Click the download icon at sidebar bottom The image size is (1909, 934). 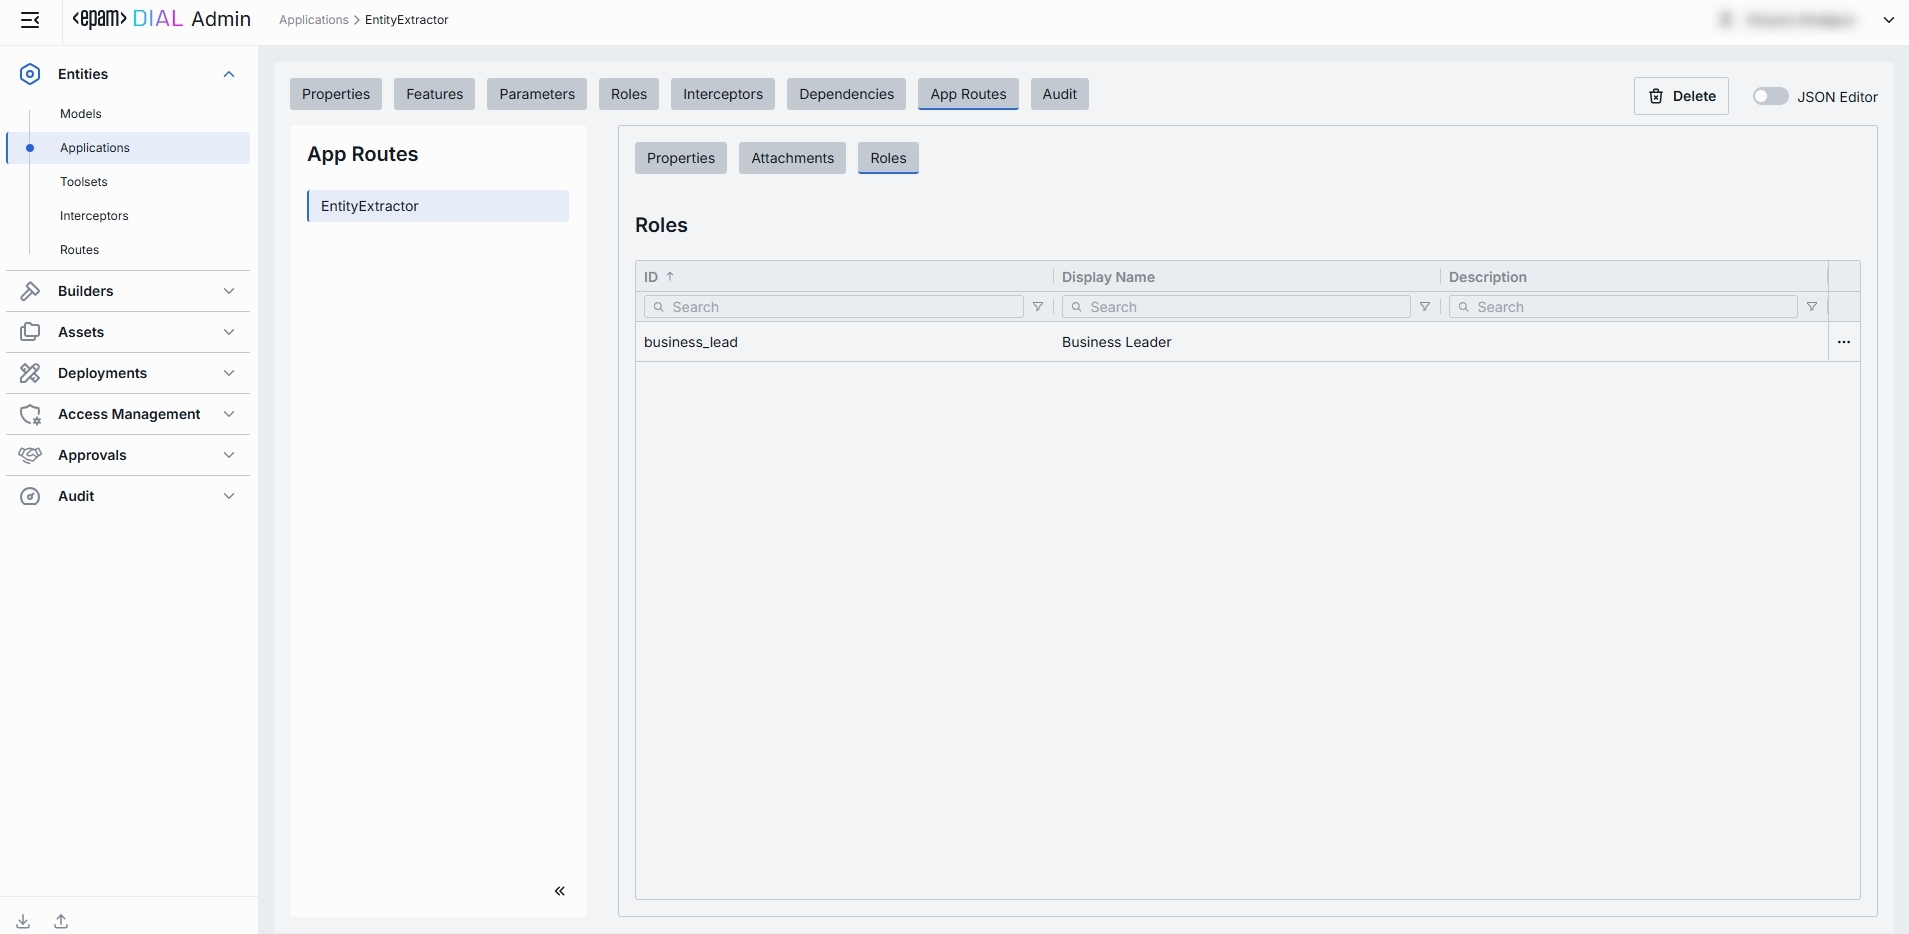pos(23,921)
